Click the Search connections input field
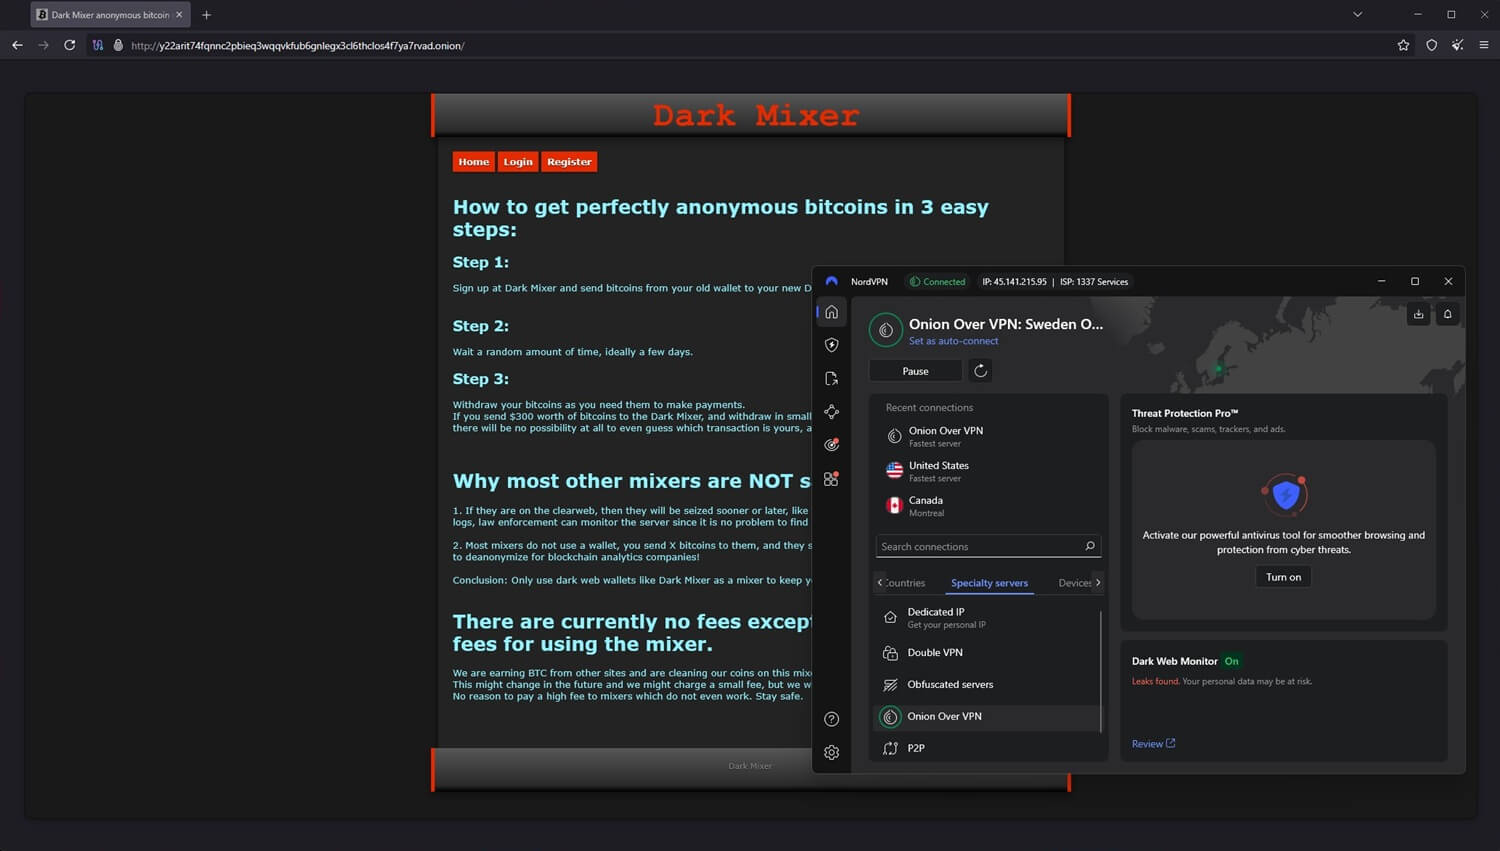 pos(980,546)
